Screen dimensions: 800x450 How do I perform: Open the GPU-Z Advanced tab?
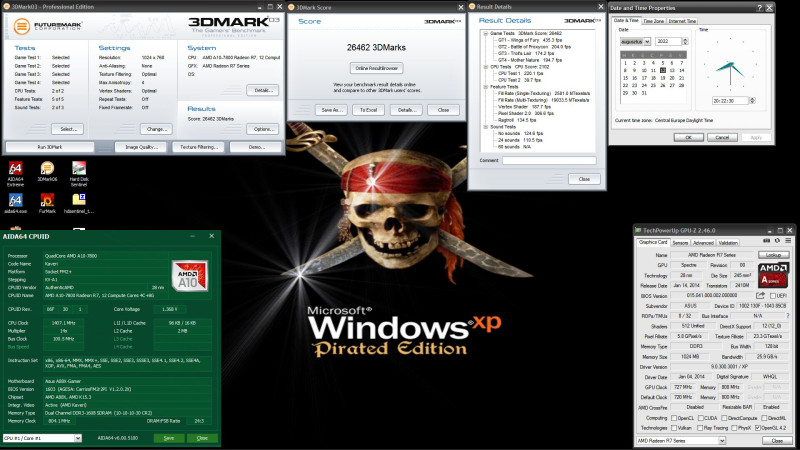(x=703, y=243)
